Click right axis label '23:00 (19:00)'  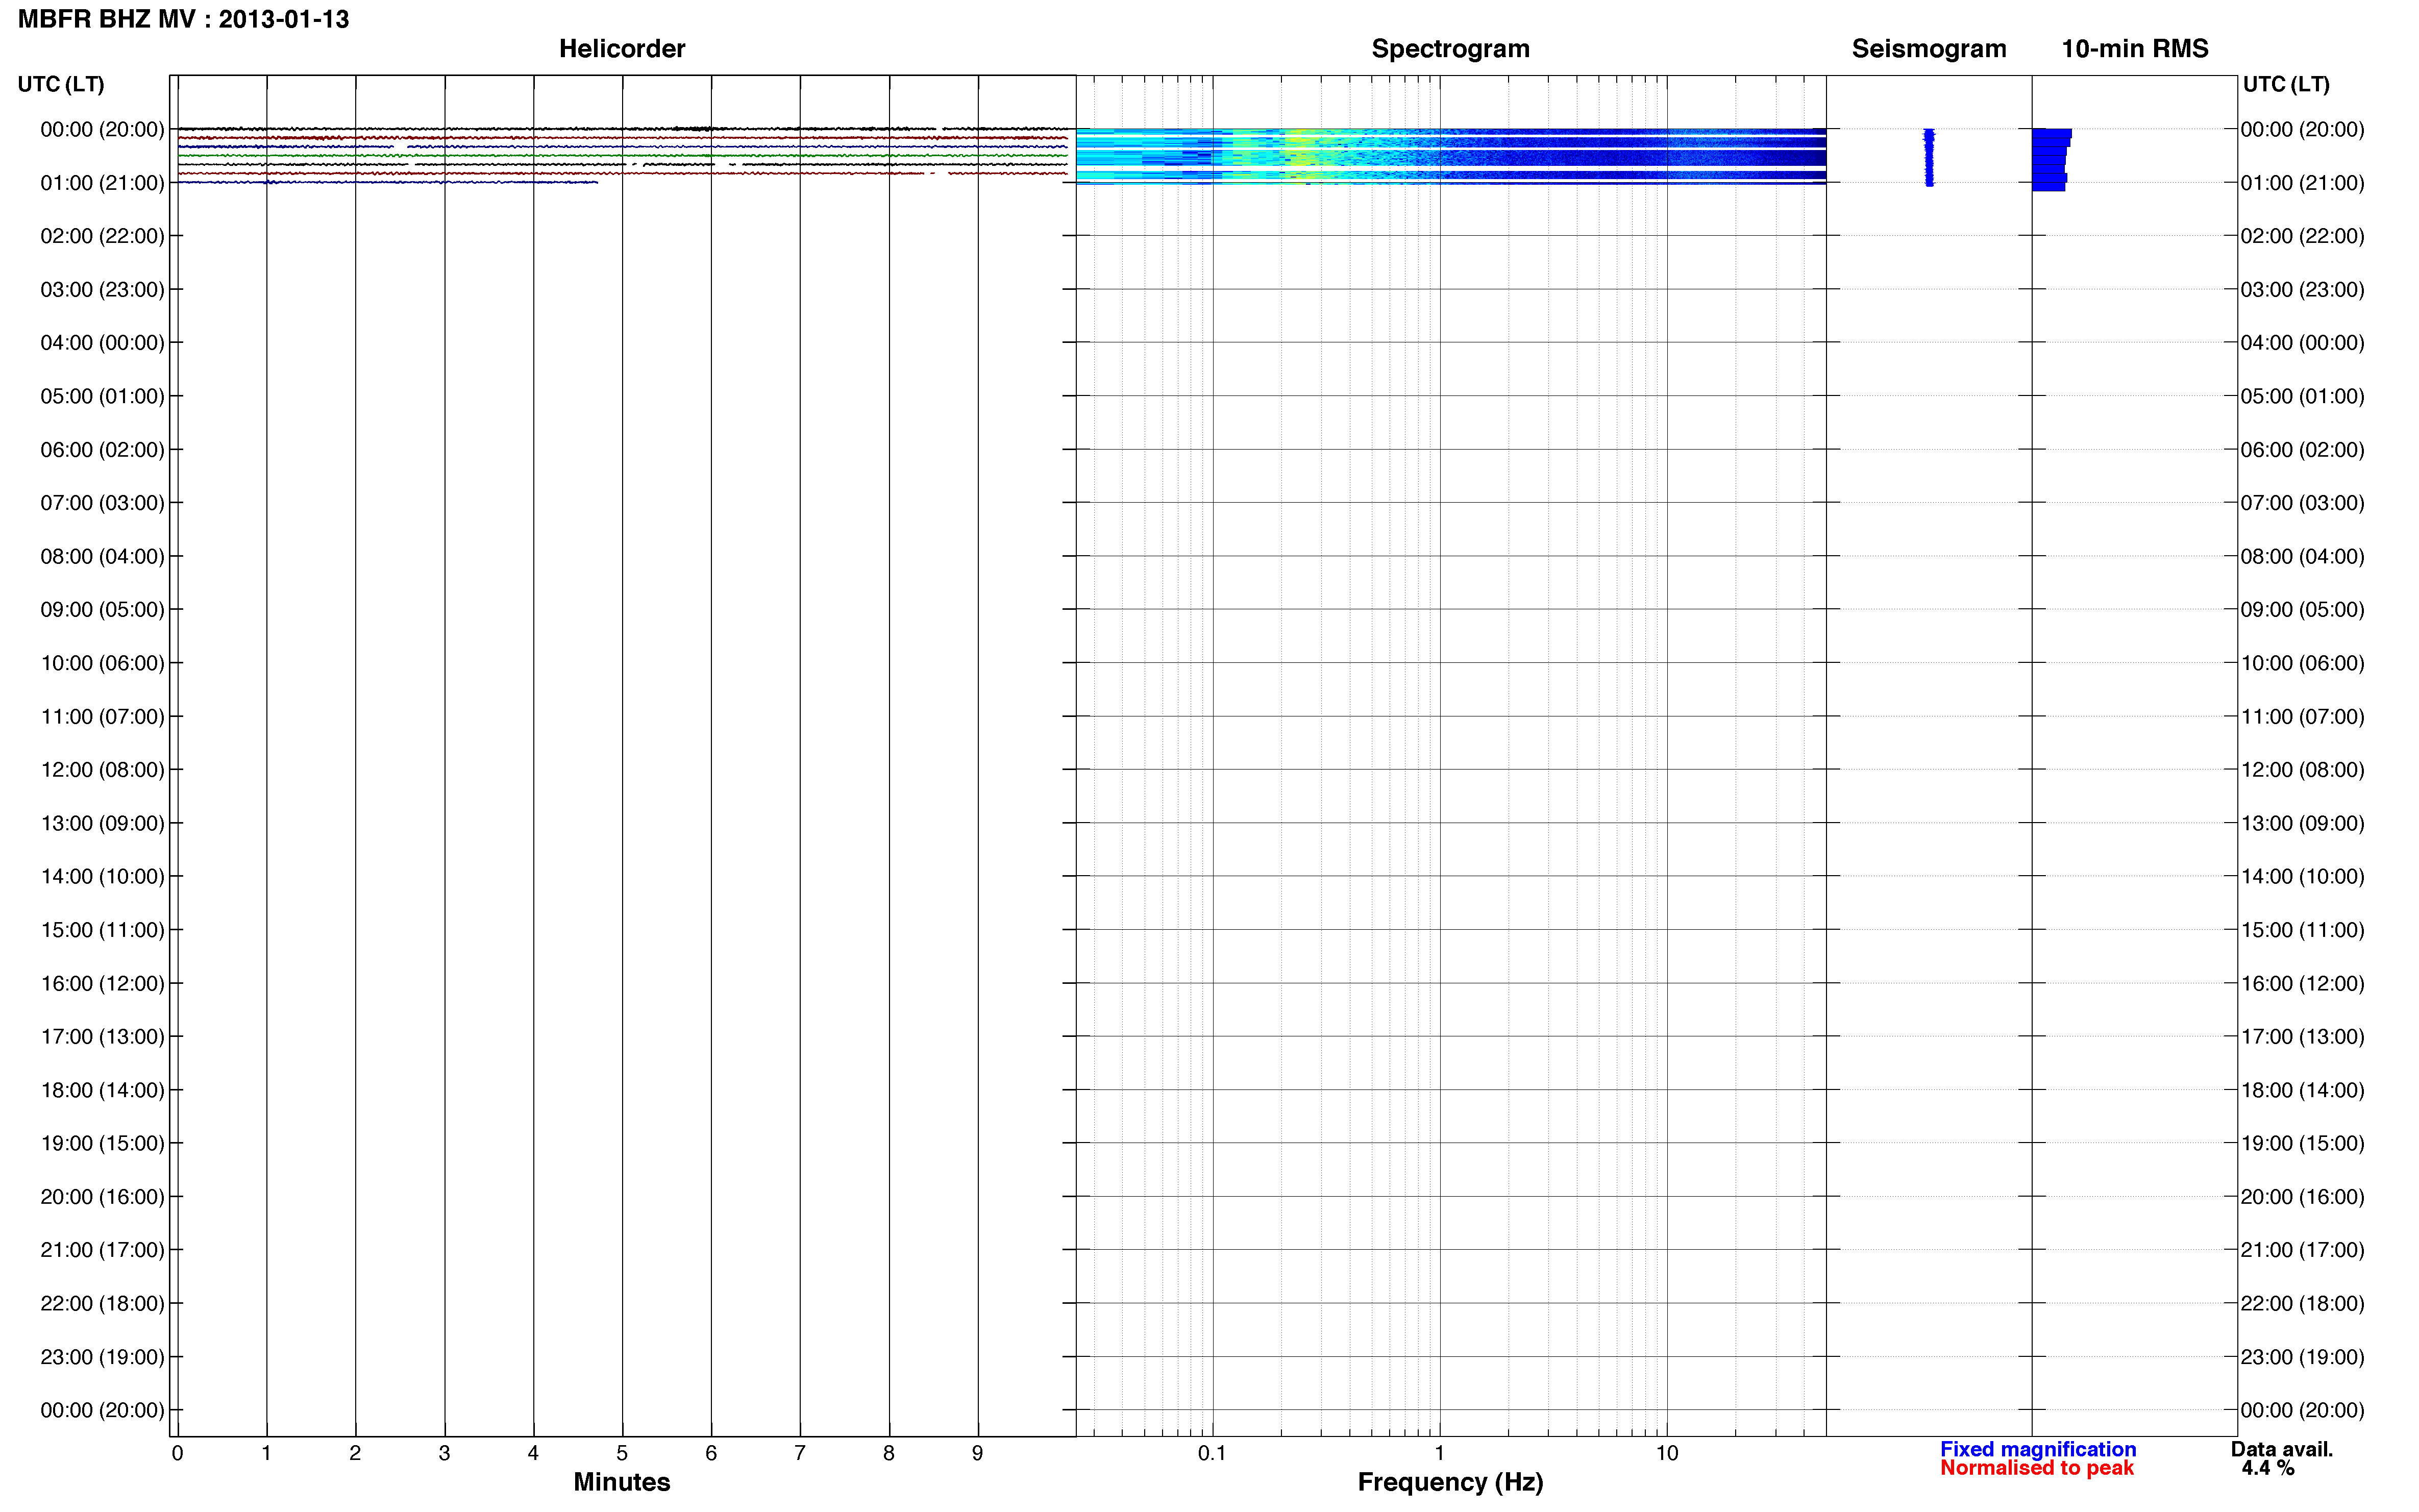[2302, 1357]
